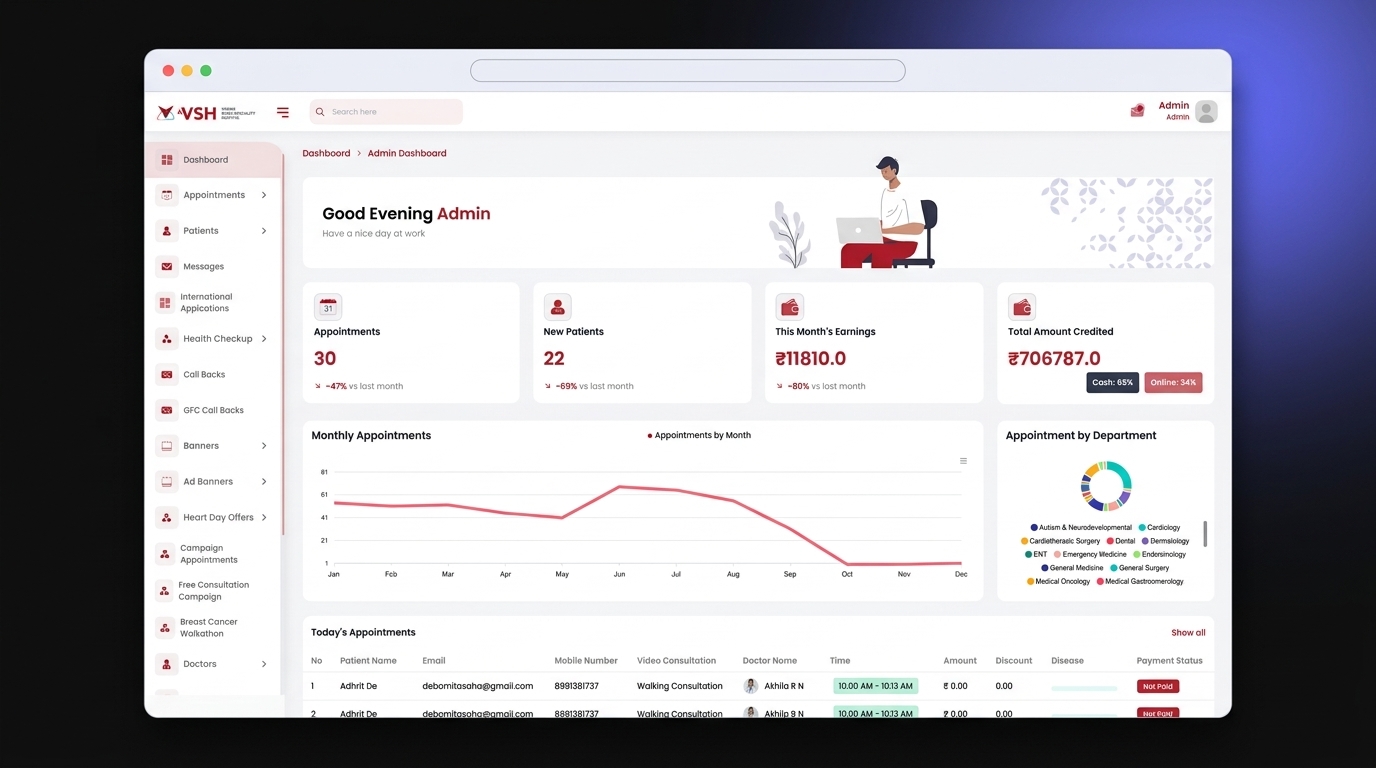Click the Appointments card calendar icon
1376x768 pixels.
(328, 307)
